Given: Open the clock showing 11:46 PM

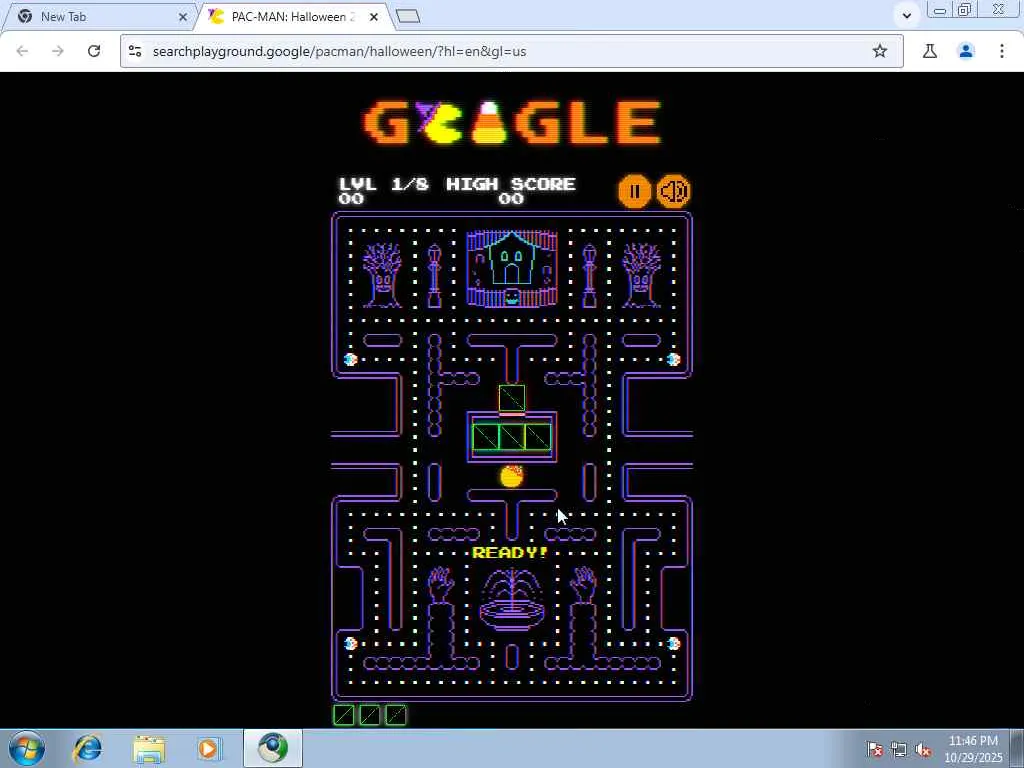Looking at the screenshot, I should tap(973, 748).
